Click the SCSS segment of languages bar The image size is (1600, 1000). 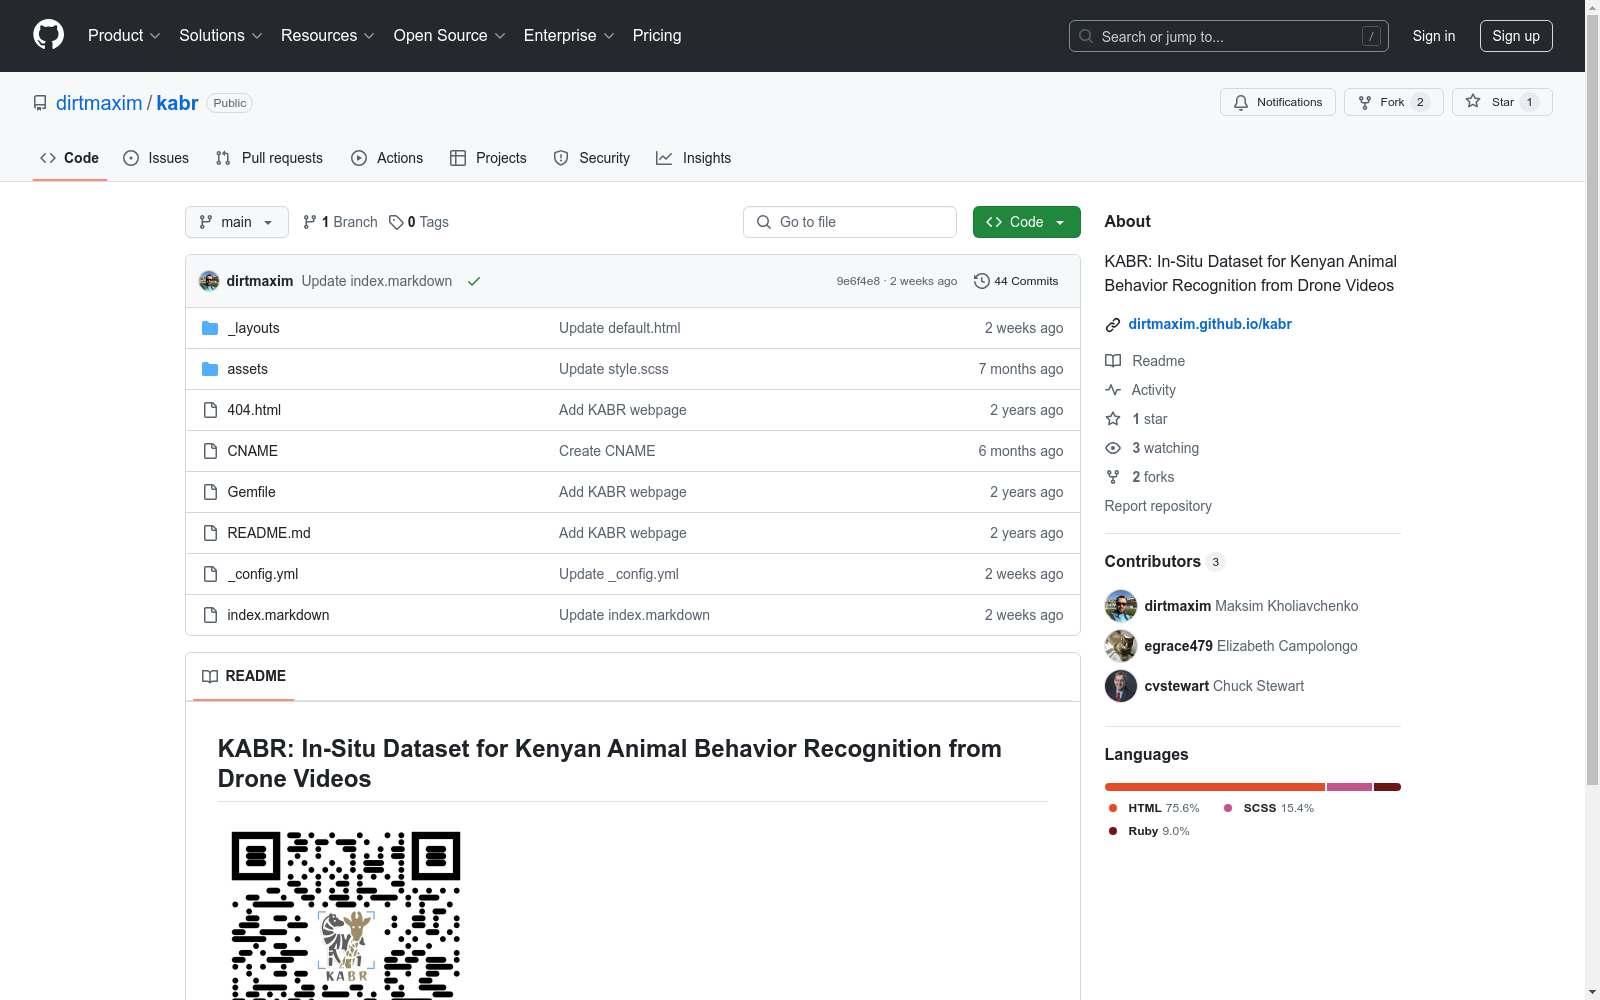1350,787
